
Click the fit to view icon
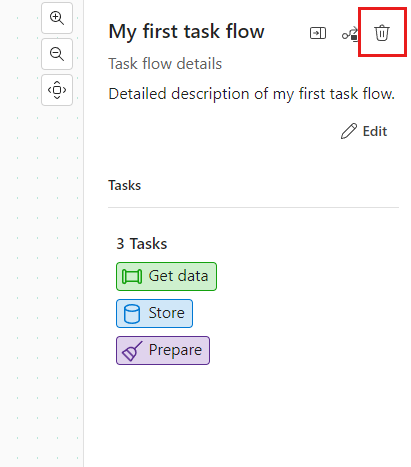click(57, 90)
